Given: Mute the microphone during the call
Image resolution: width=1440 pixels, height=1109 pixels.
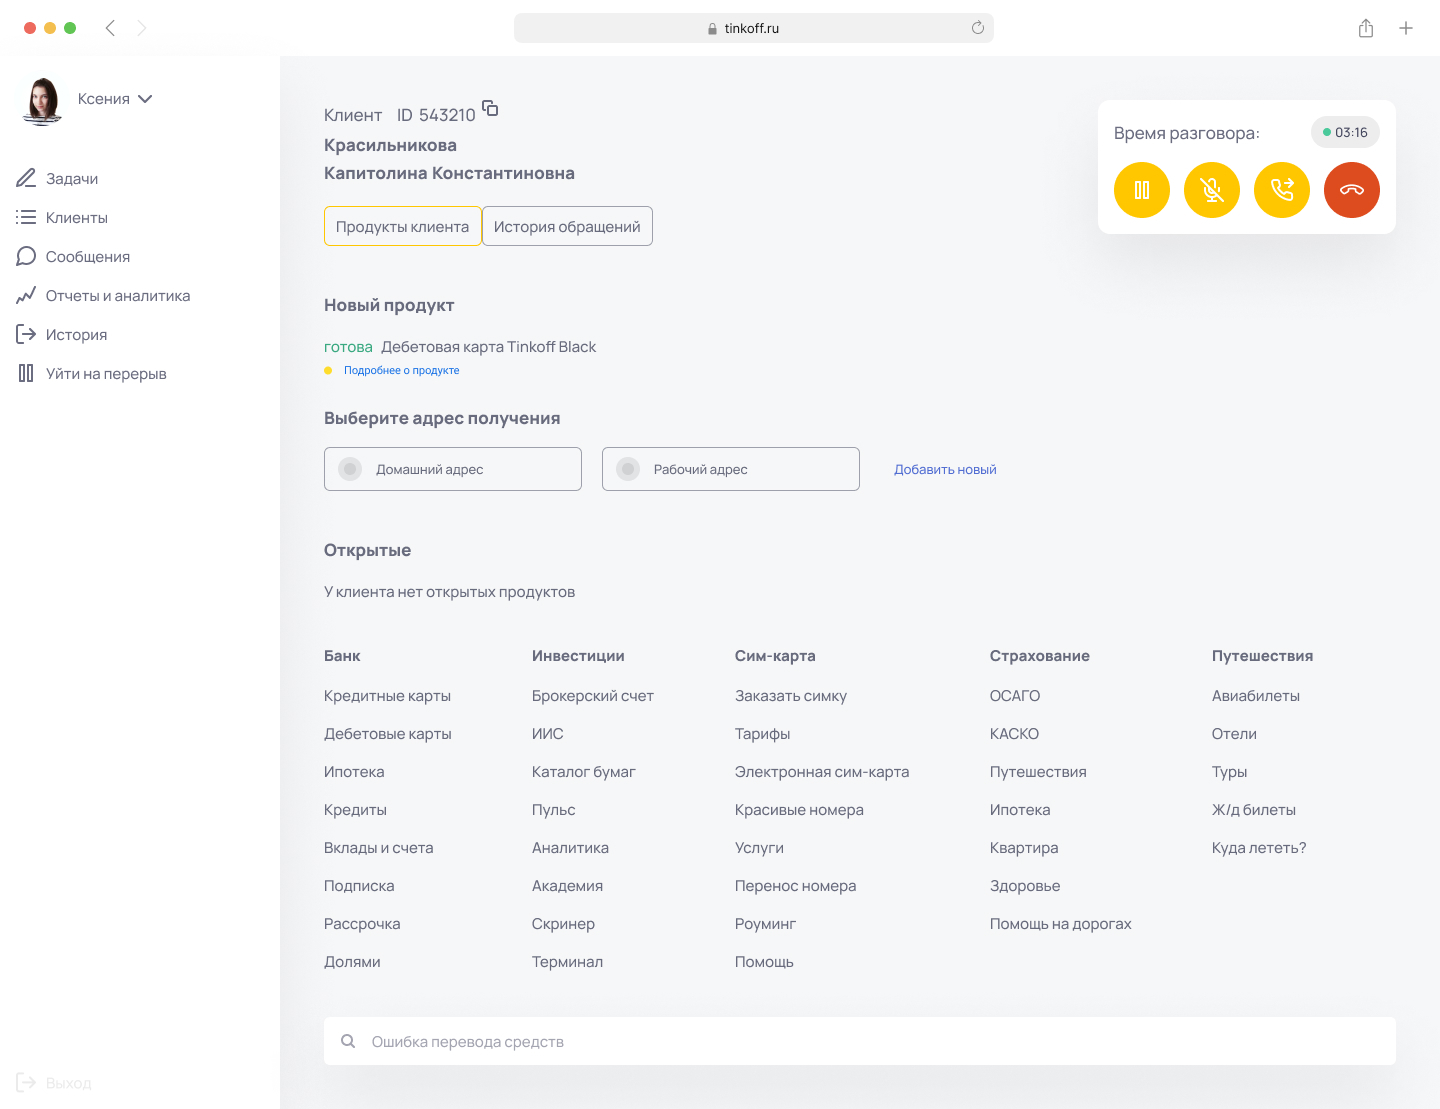Looking at the screenshot, I should click(1212, 190).
